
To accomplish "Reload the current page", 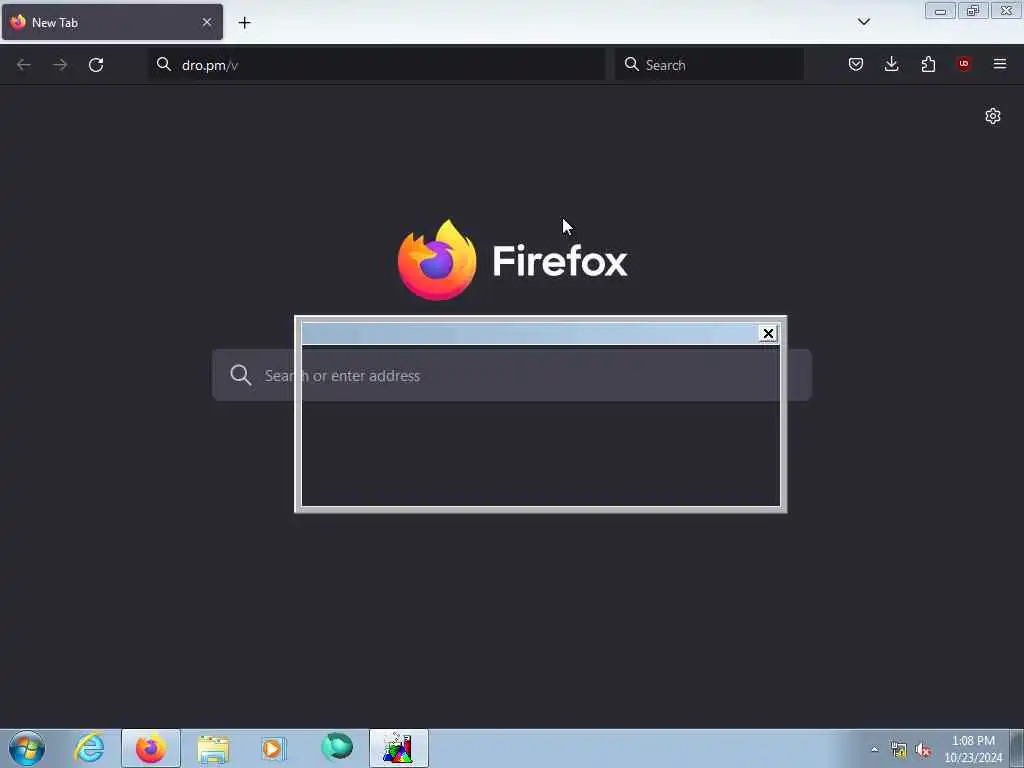I will click(x=96, y=65).
